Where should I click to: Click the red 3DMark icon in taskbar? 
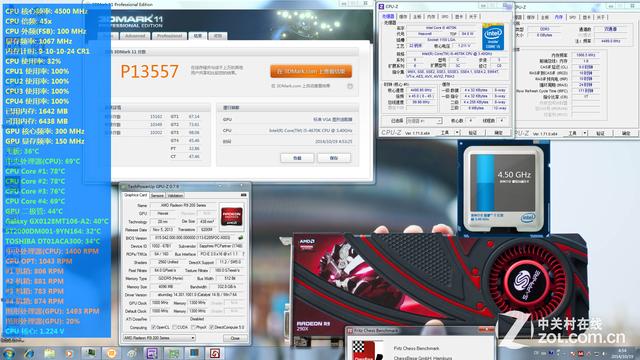pyautogui.click(x=215, y=353)
